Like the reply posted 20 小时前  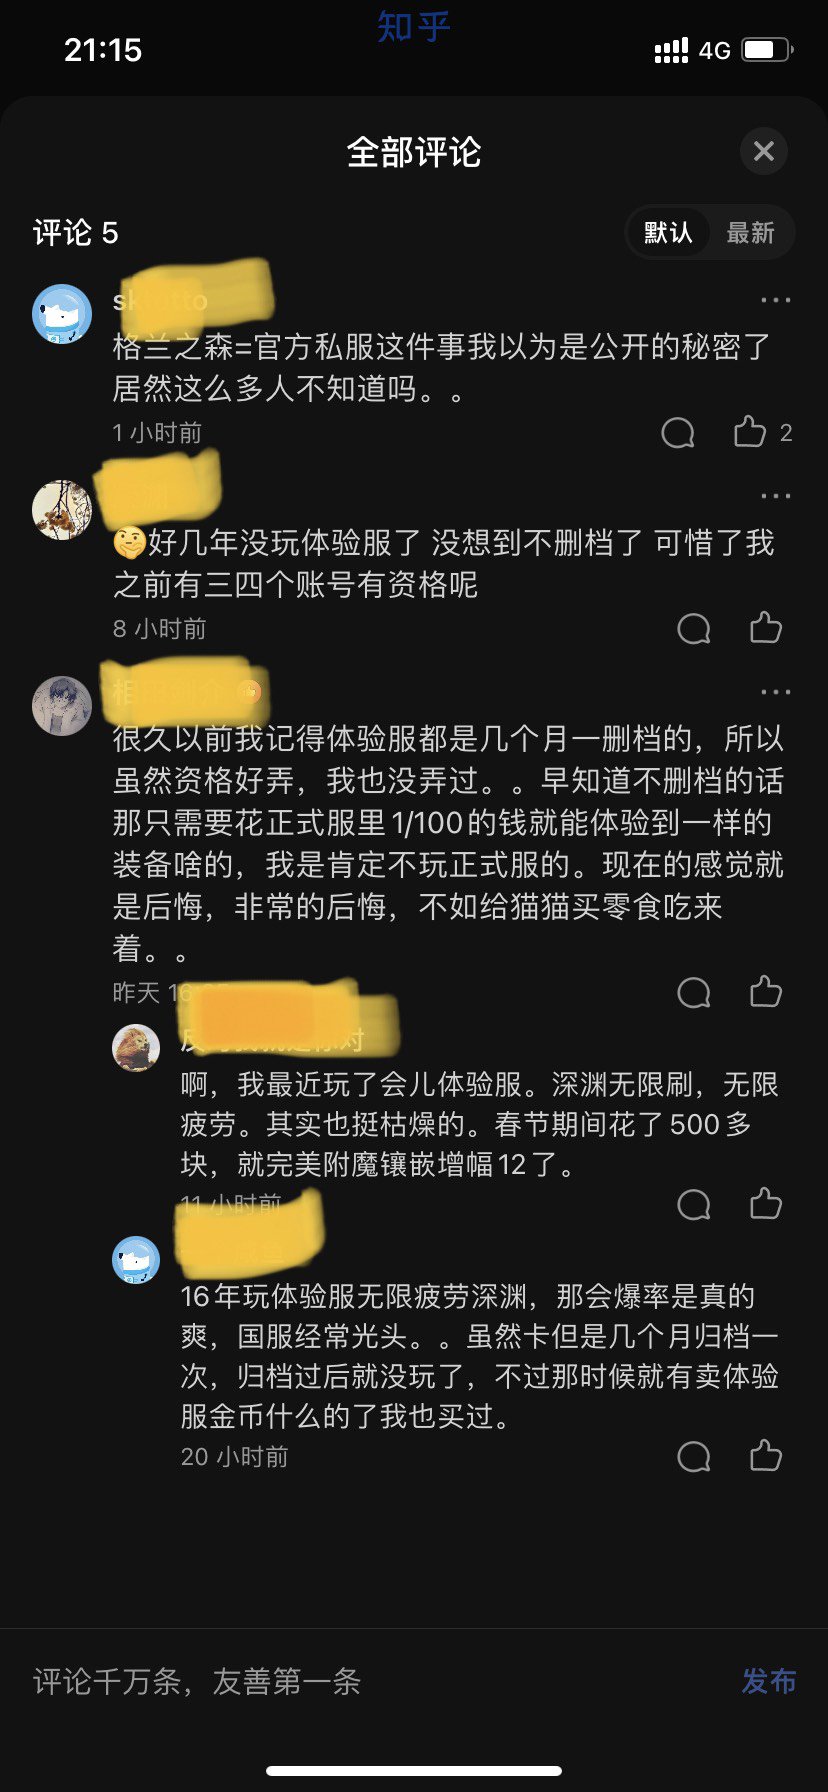pos(766,1456)
